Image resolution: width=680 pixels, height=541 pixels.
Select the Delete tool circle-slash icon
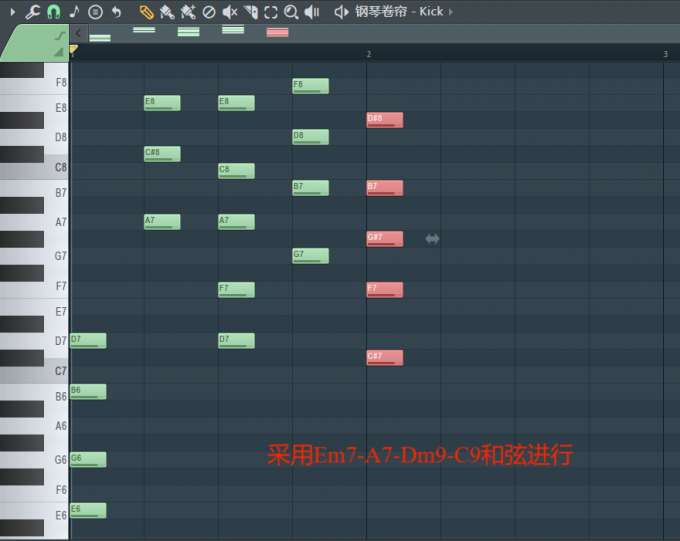tap(209, 12)
